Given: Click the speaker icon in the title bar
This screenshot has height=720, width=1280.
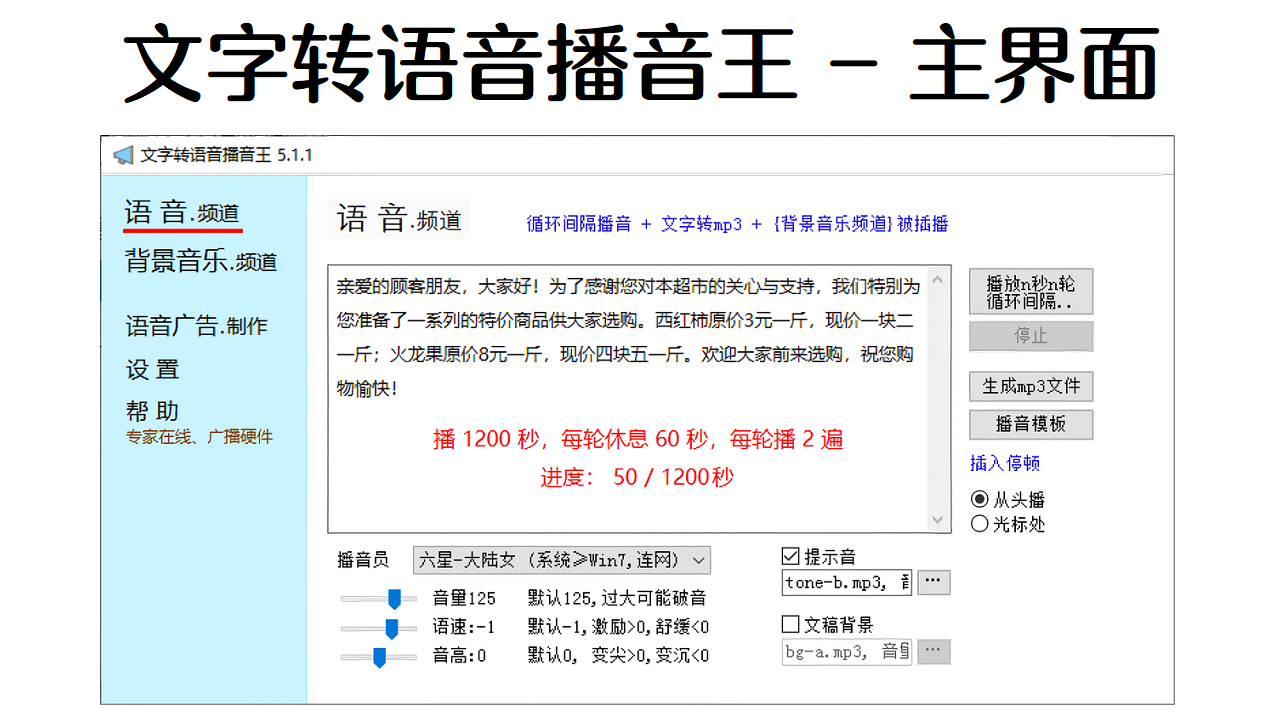Looking at the screenshot, I should pyautogui.click(x=122, y=154).
